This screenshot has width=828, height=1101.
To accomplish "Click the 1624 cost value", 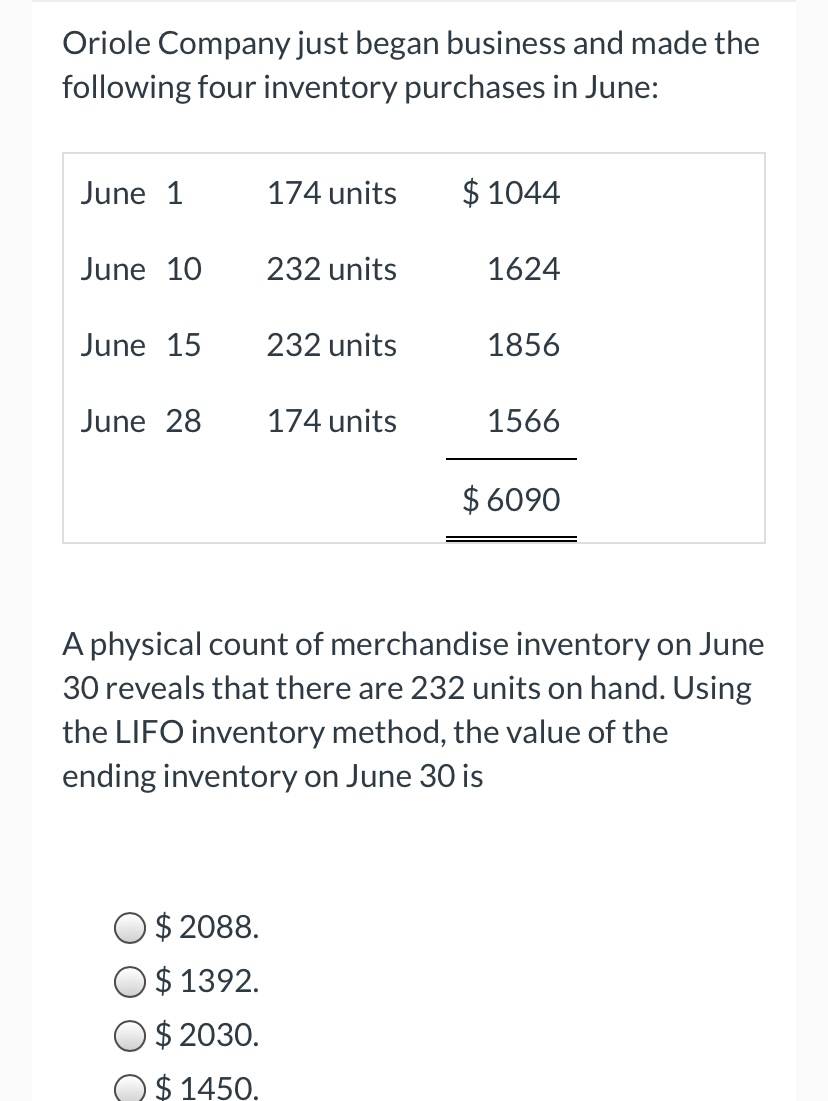I will click(524, 269).
